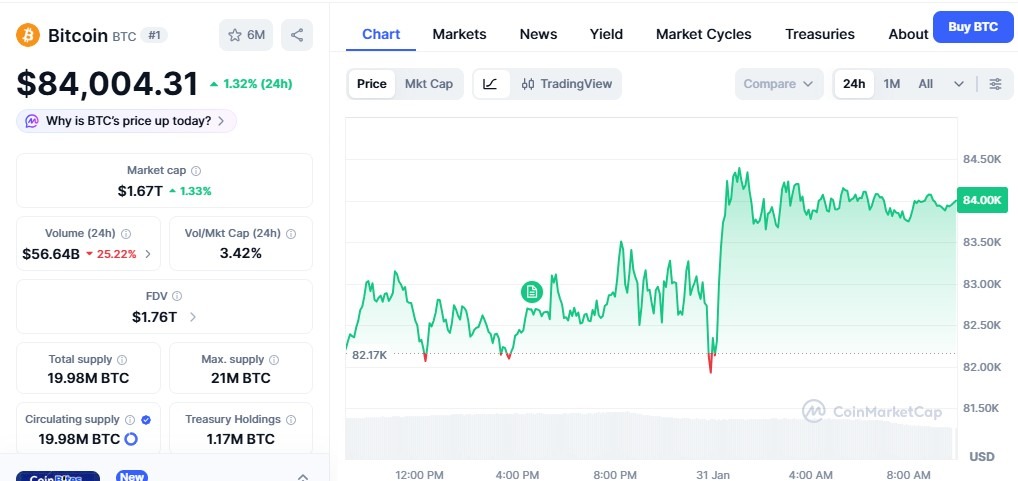
Task: Open the Chart tab
Action: (x=381, y=34)
